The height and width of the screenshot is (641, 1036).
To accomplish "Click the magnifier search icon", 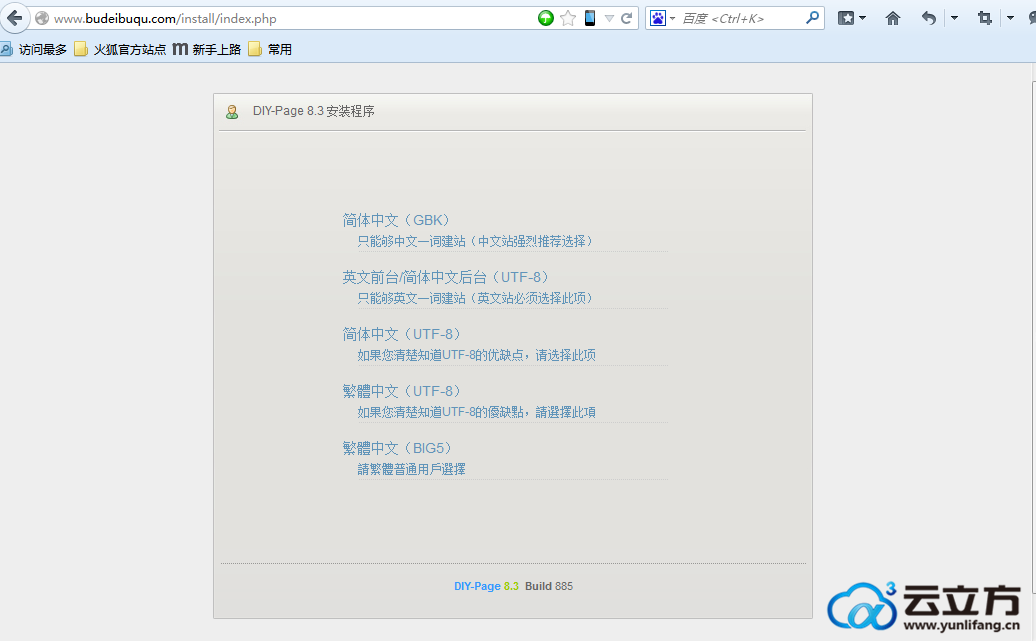I will [x=813, y=18].
